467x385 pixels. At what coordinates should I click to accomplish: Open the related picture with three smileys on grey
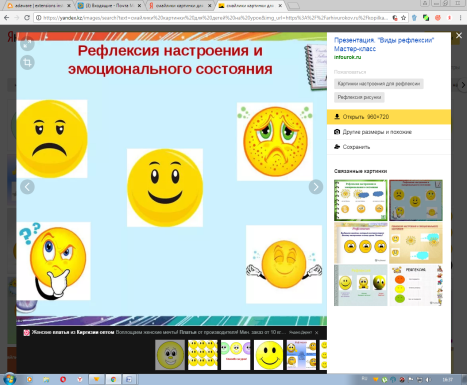click(361, 285)
